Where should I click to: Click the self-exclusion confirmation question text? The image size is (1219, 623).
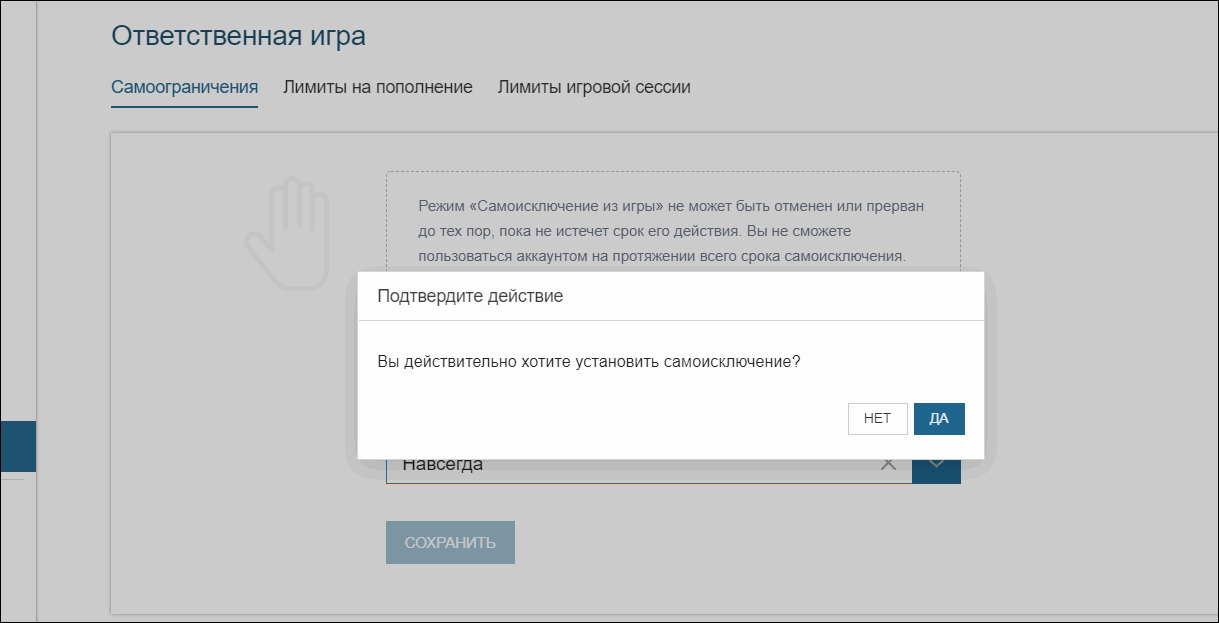pyautogui.click(x=589, y=361)
